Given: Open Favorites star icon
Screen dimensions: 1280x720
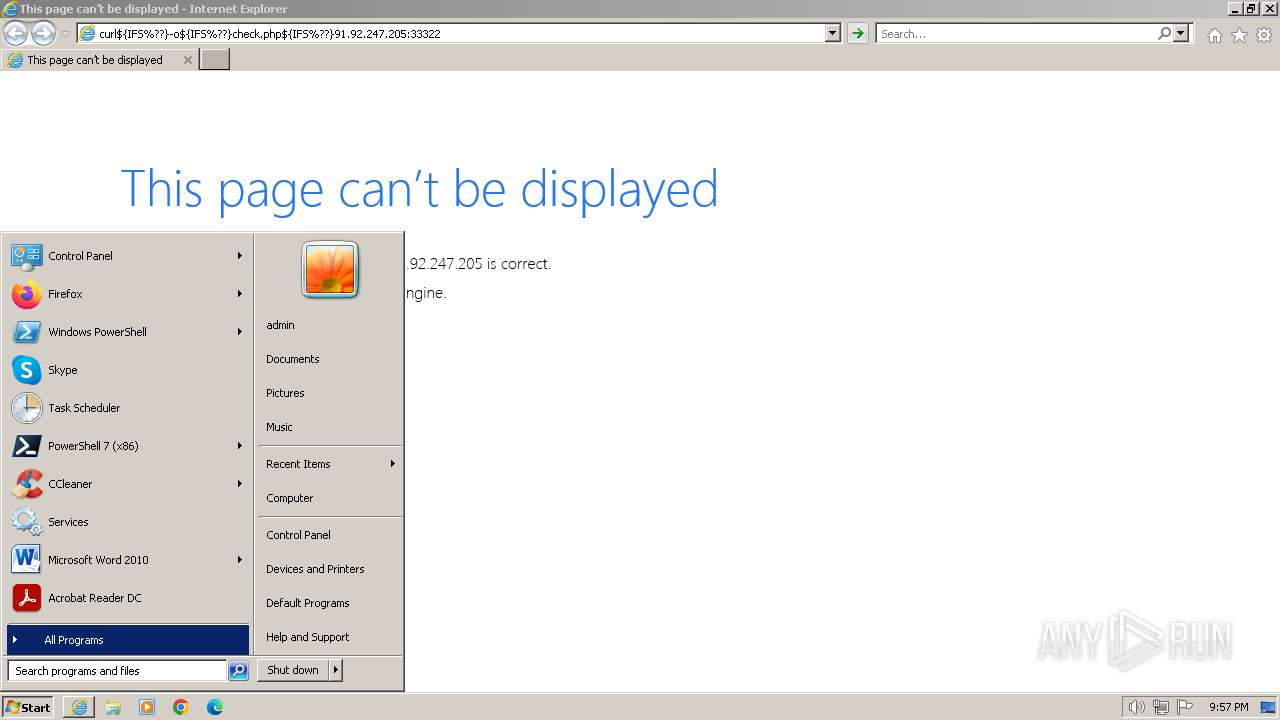Looking at the screenshot, I should pos(1239,35).
